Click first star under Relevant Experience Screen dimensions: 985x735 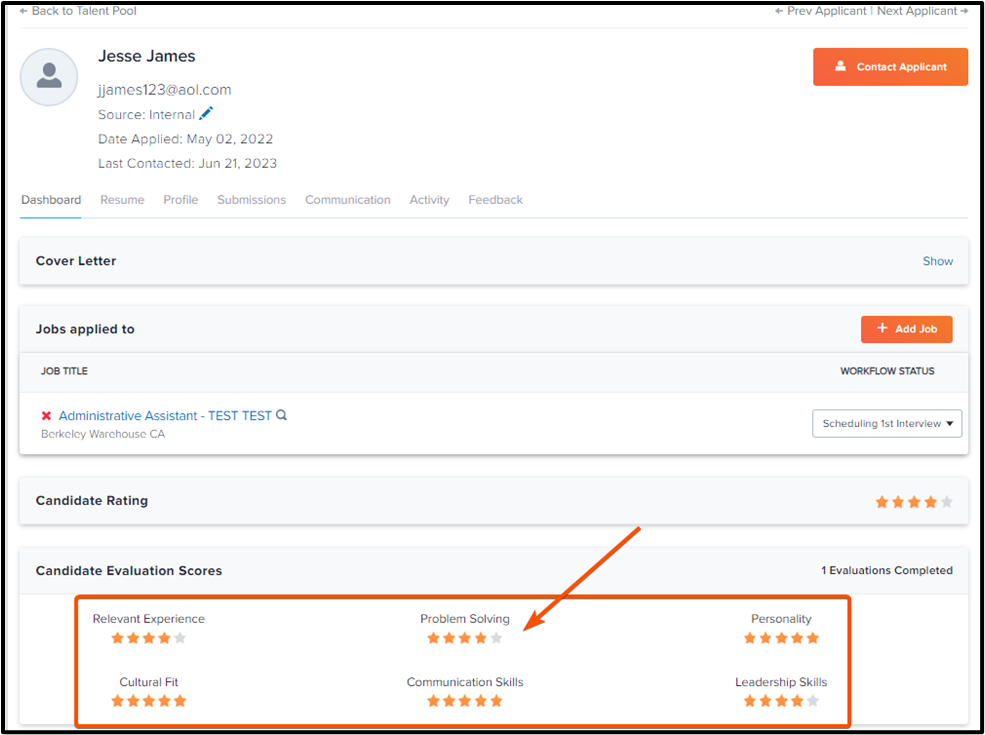click(x=117, y=638)
